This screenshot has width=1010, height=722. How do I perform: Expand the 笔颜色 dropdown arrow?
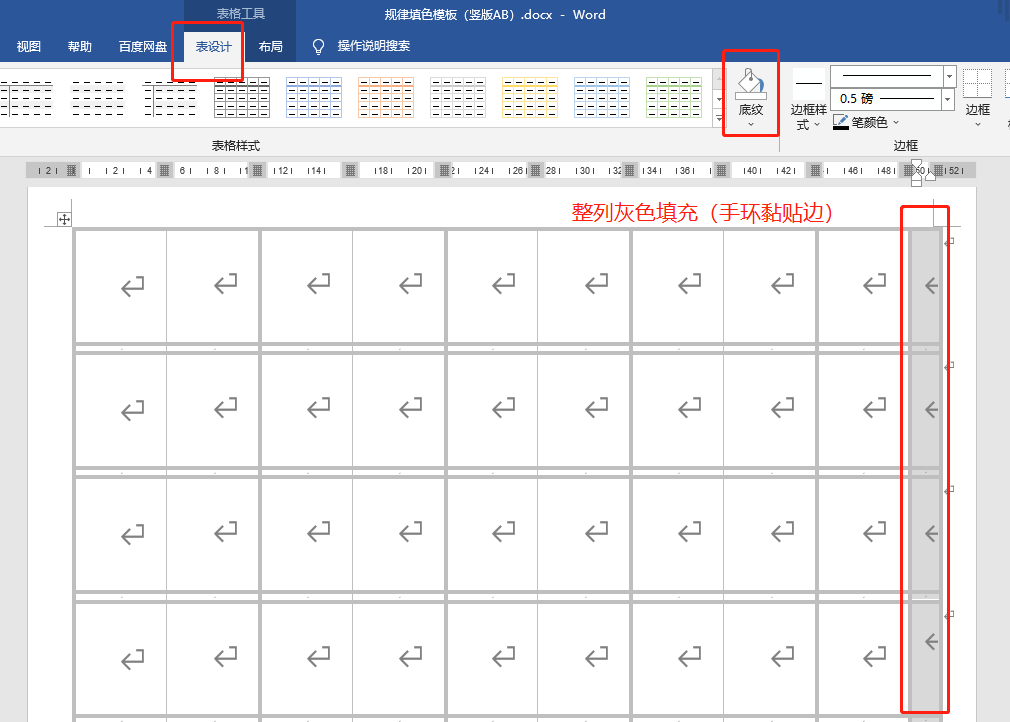895,122
